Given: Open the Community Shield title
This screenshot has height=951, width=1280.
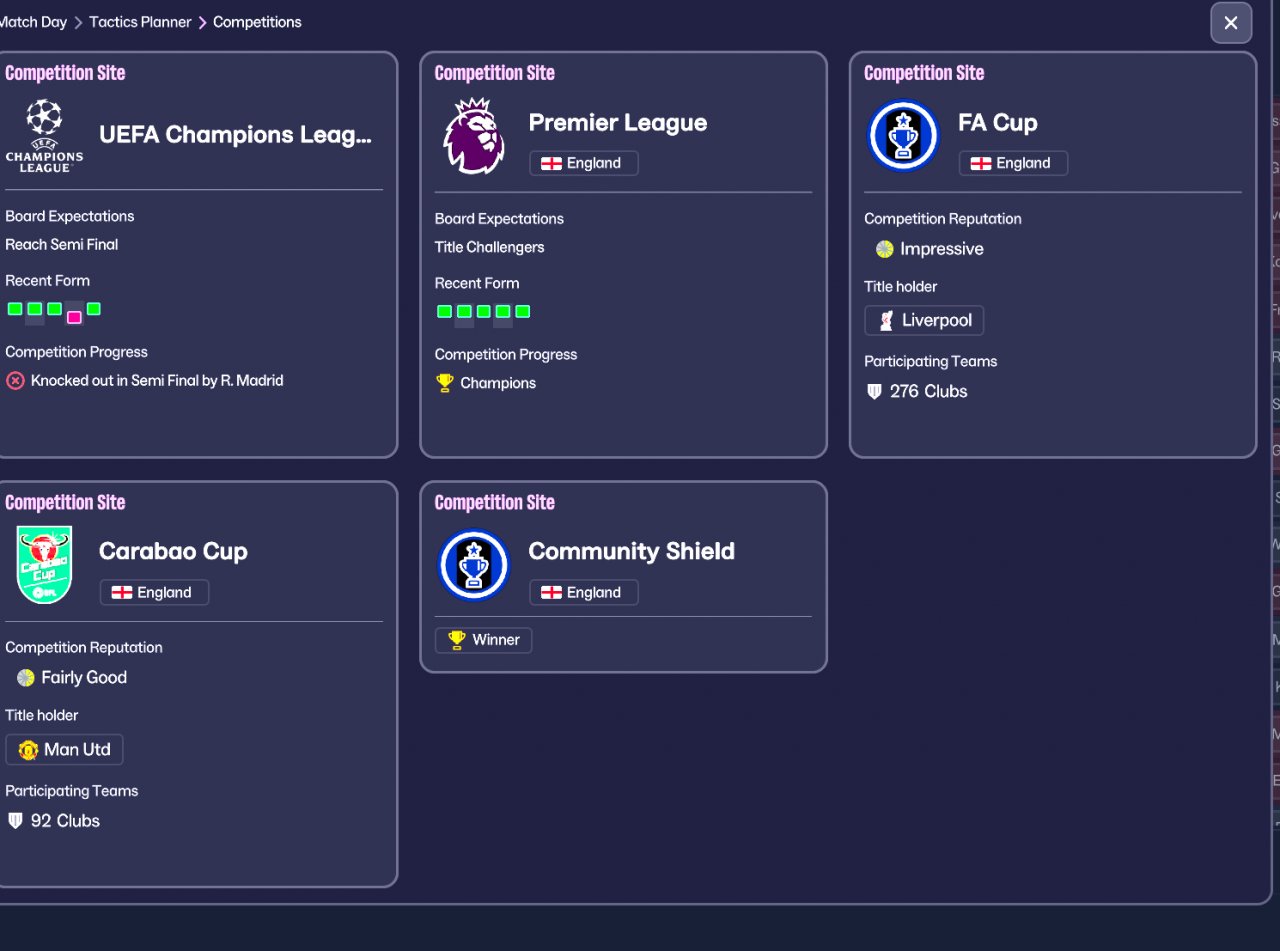Looking at the screenshot, I should pyautogui.click(x=632, y=552).
